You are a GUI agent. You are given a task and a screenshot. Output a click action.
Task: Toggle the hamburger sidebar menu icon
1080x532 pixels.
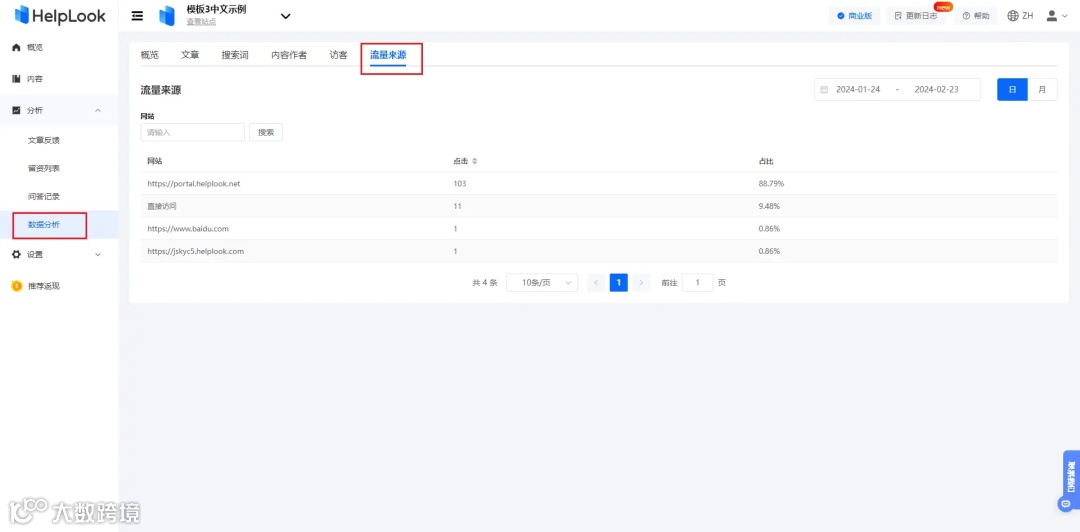pyautogui.click(x=138, y=16)
